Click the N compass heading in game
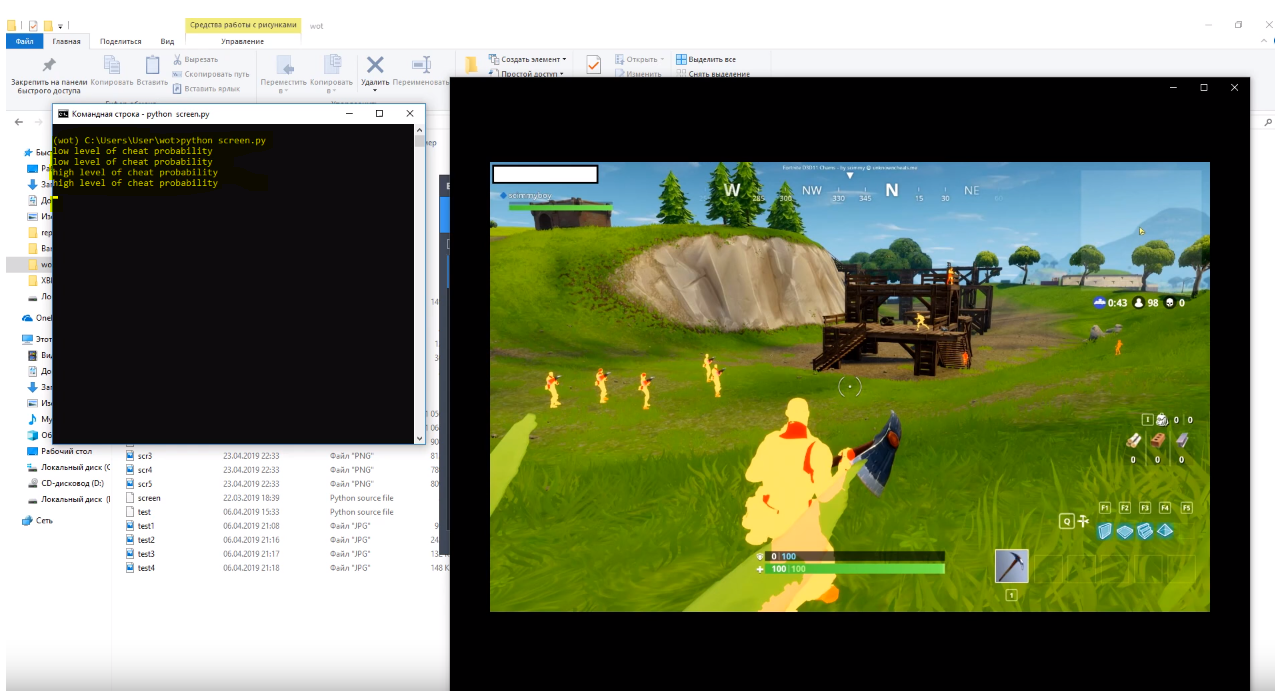Screen dimensions: 1275x691 coord(892,190)
